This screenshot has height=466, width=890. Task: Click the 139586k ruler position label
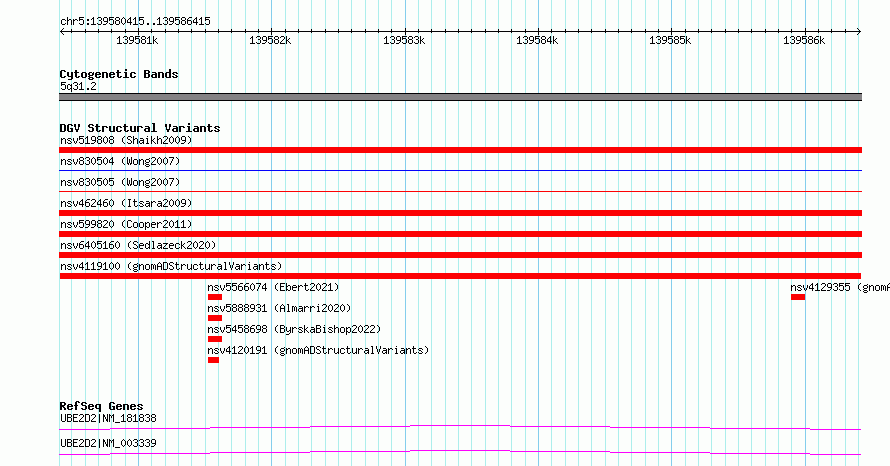point(804,40)
